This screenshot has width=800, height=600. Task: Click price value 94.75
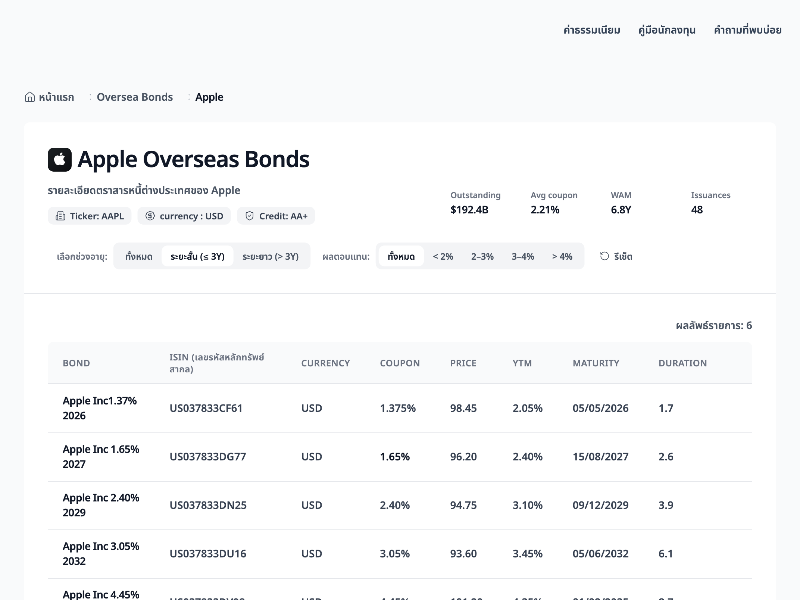pos(463,505)
